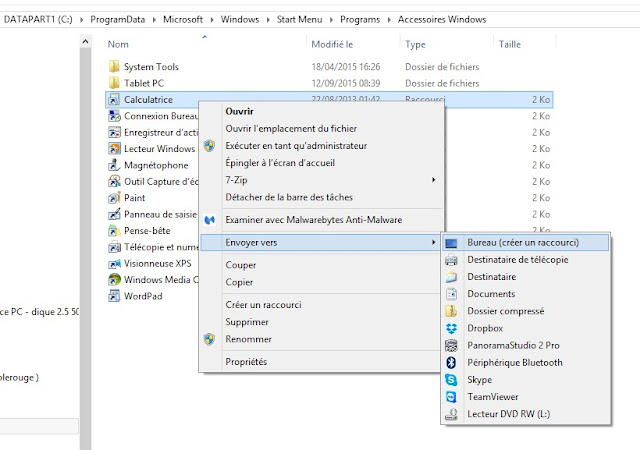Screen dimensions: 640x450
Task: Click the Visionneuse XPS icon
Action: point(114,263)
